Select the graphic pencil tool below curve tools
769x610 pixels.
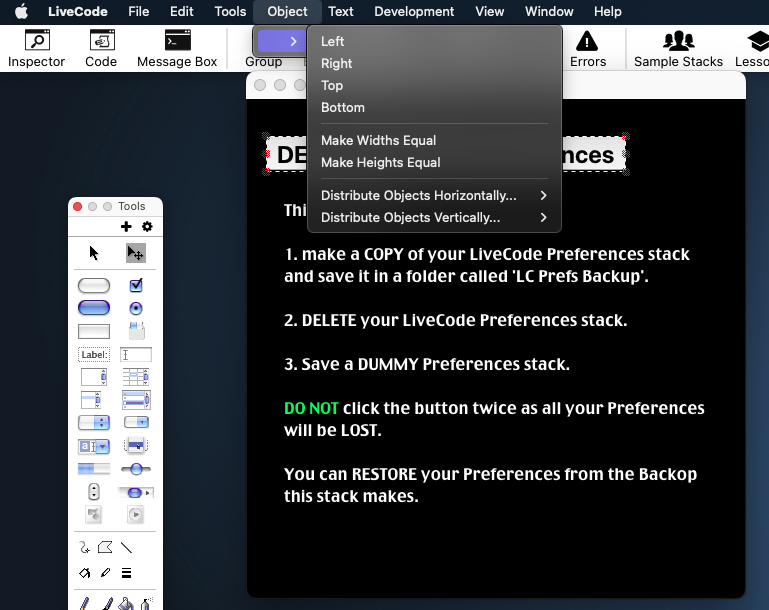105,573
